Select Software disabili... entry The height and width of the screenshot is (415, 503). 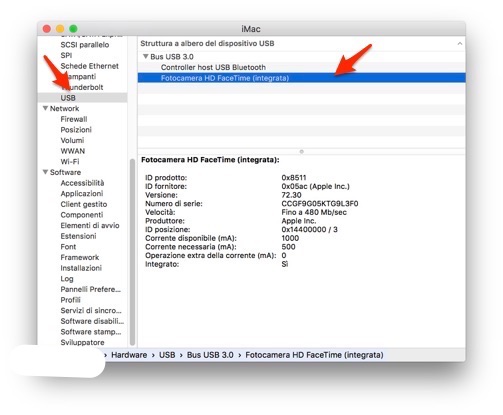click(x=92, y=321)
